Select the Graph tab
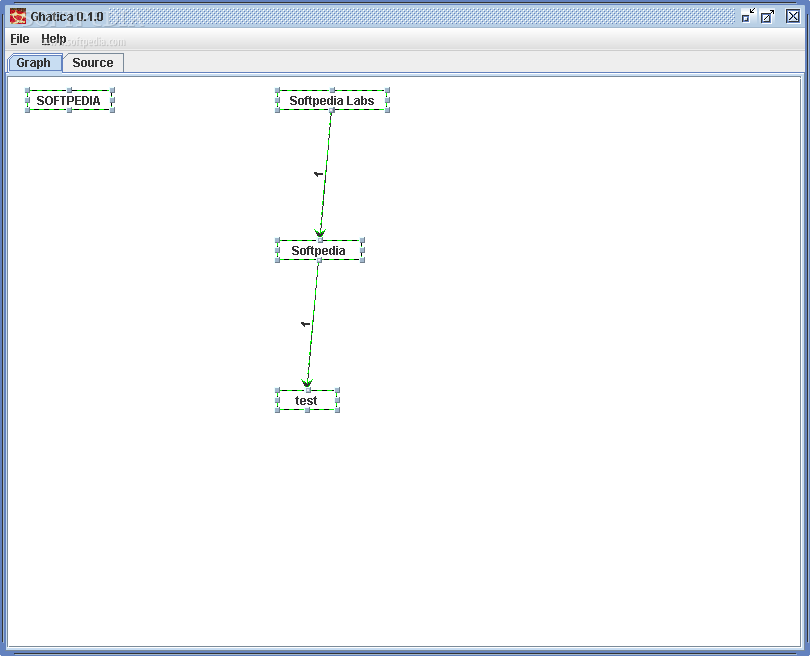Viewport: 810px width, 656px height. tap(34, 63)
